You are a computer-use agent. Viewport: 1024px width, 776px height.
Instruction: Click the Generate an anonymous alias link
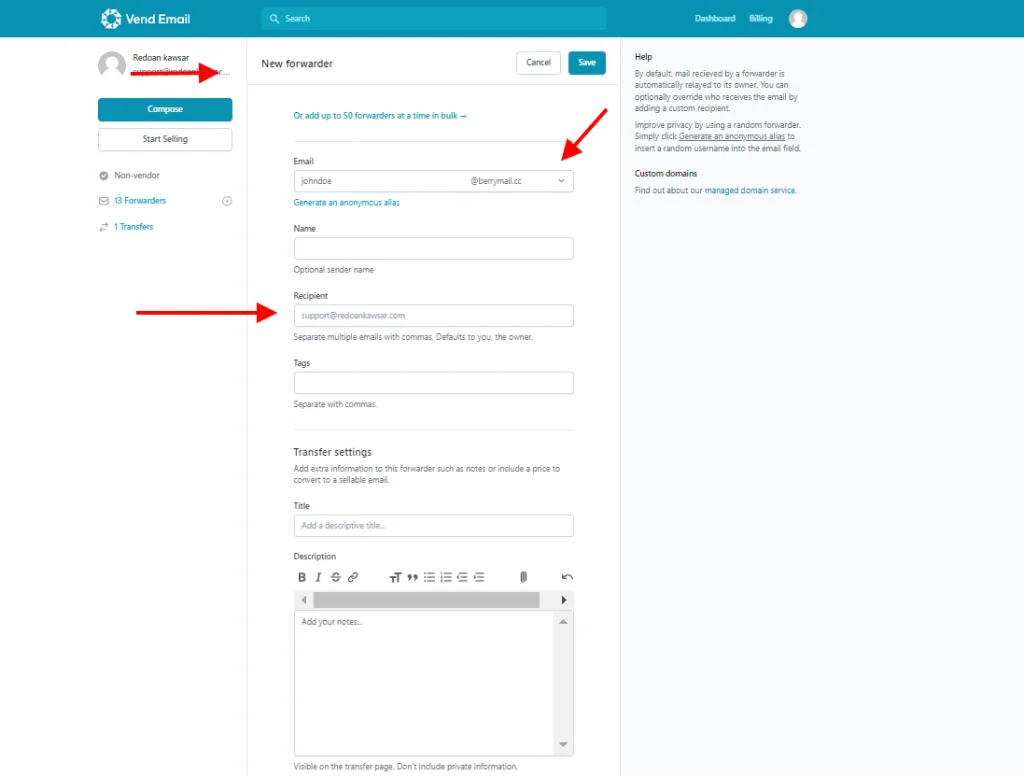tap(346, 203)
